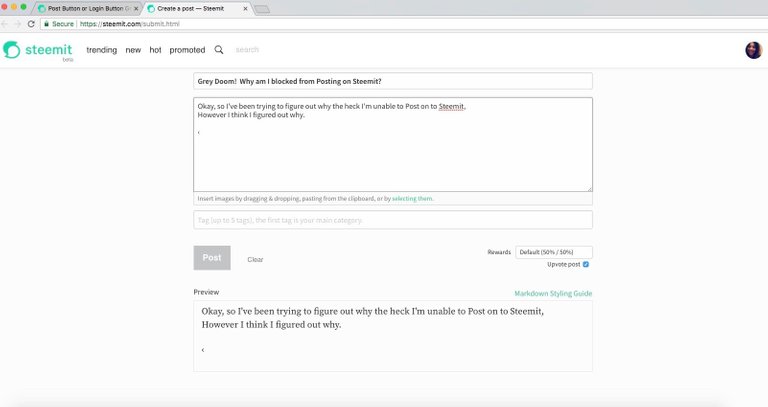This screenshot has width=768, height=407.
Task: Open the Rewards dropdown
Action: pos(554,252)
